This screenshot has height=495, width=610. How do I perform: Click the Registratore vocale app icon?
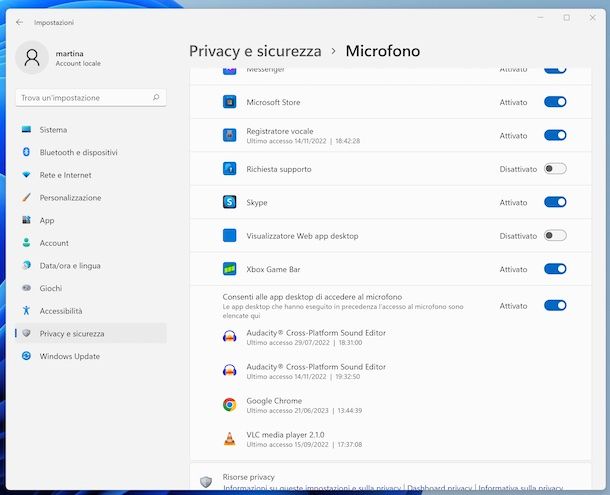[230, 135]
